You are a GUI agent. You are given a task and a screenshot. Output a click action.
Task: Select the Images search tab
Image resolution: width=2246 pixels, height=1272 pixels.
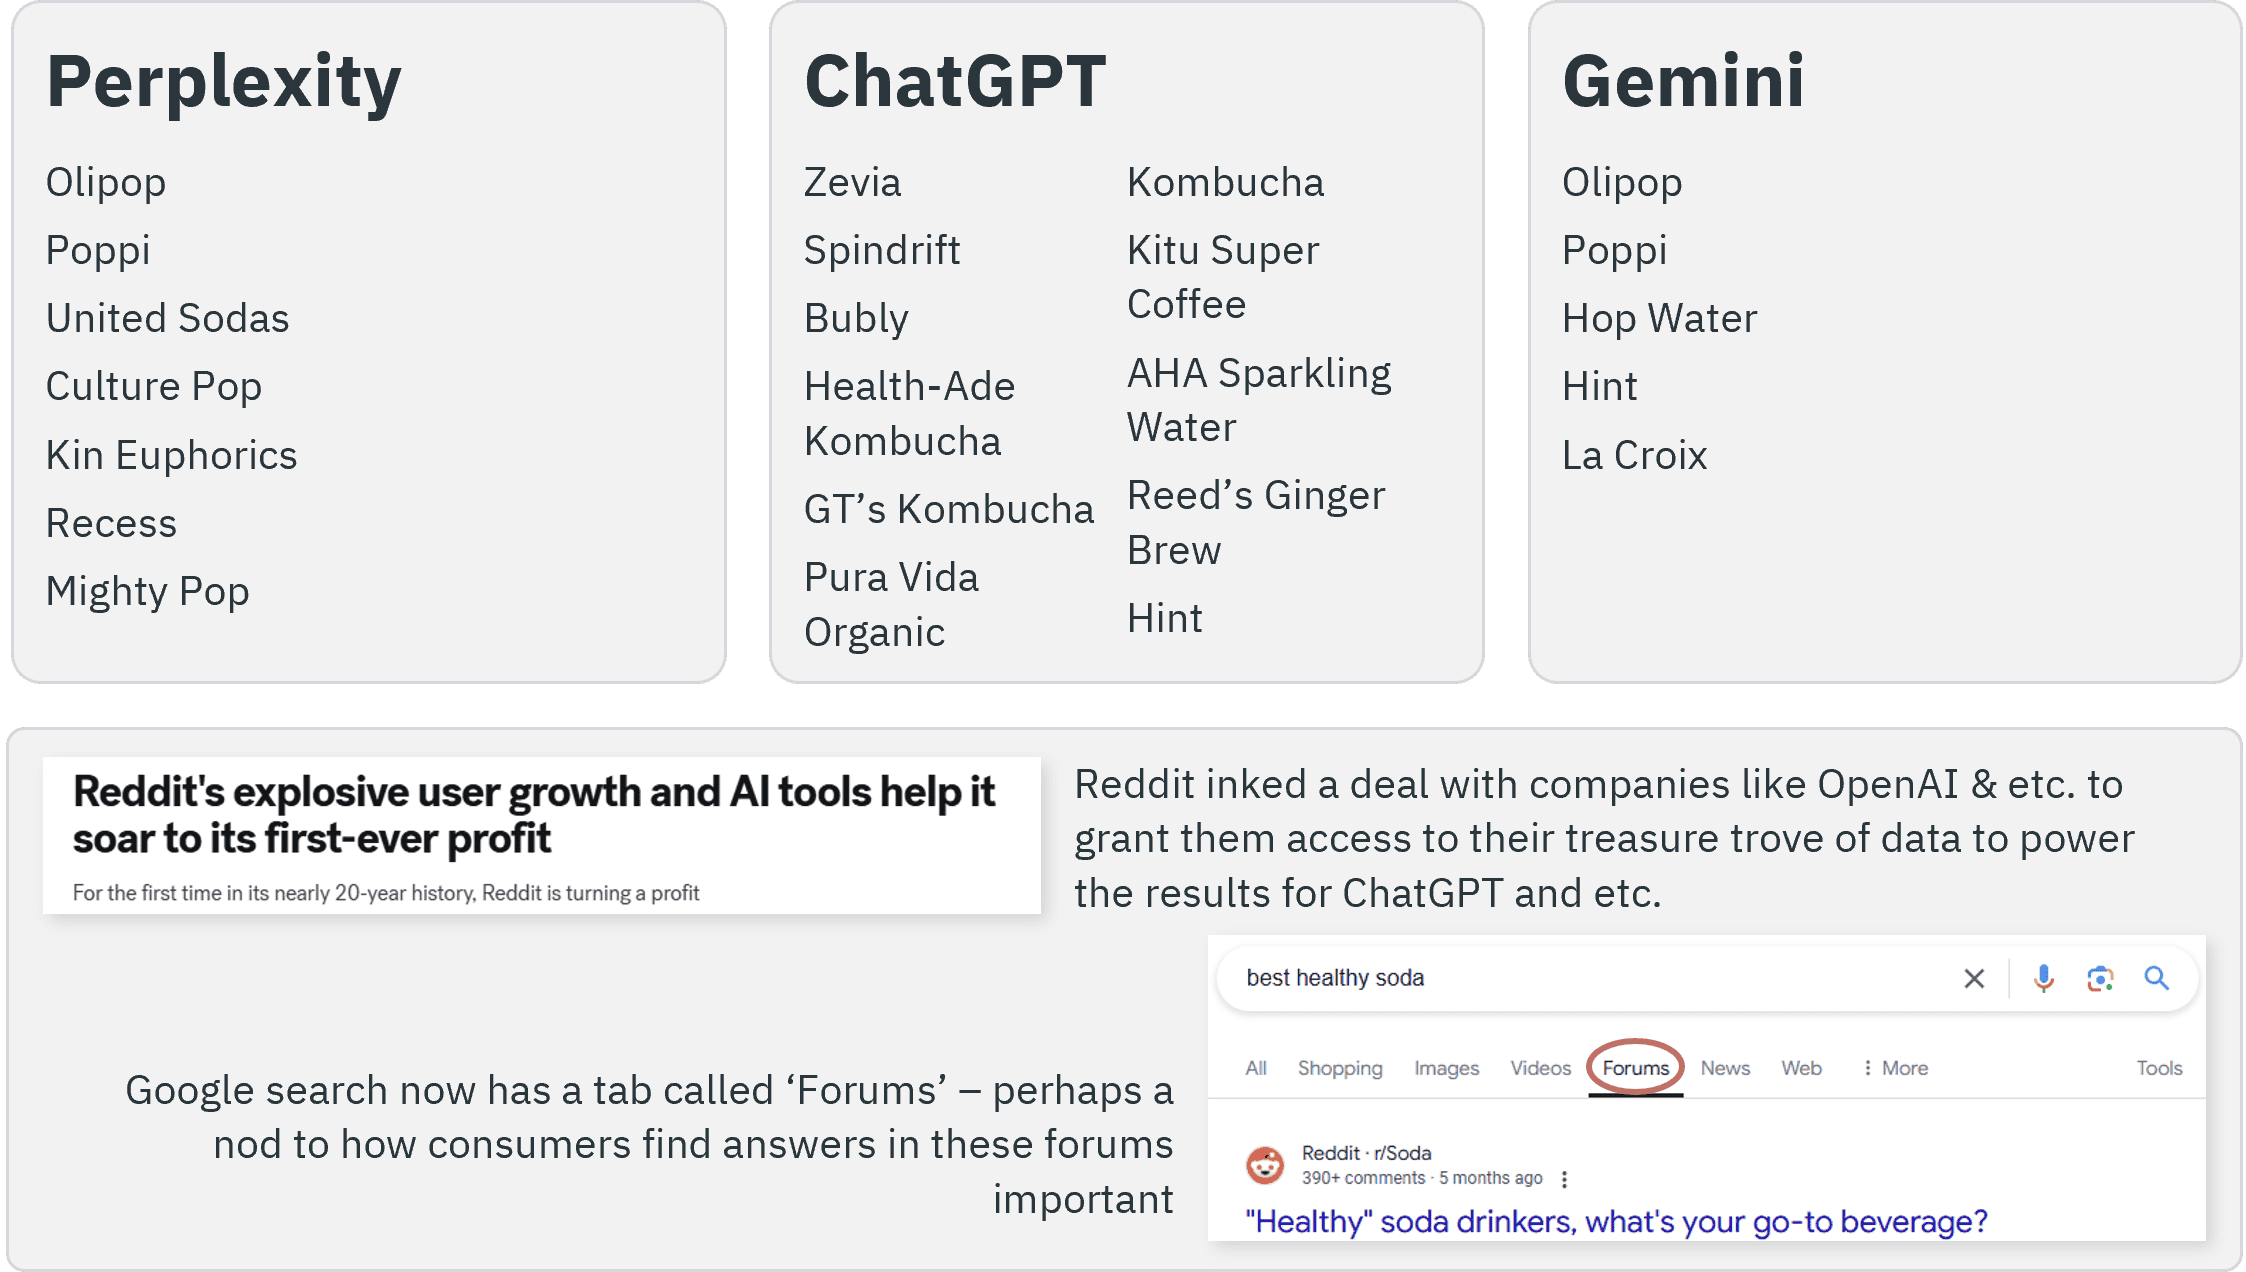1446,1068
